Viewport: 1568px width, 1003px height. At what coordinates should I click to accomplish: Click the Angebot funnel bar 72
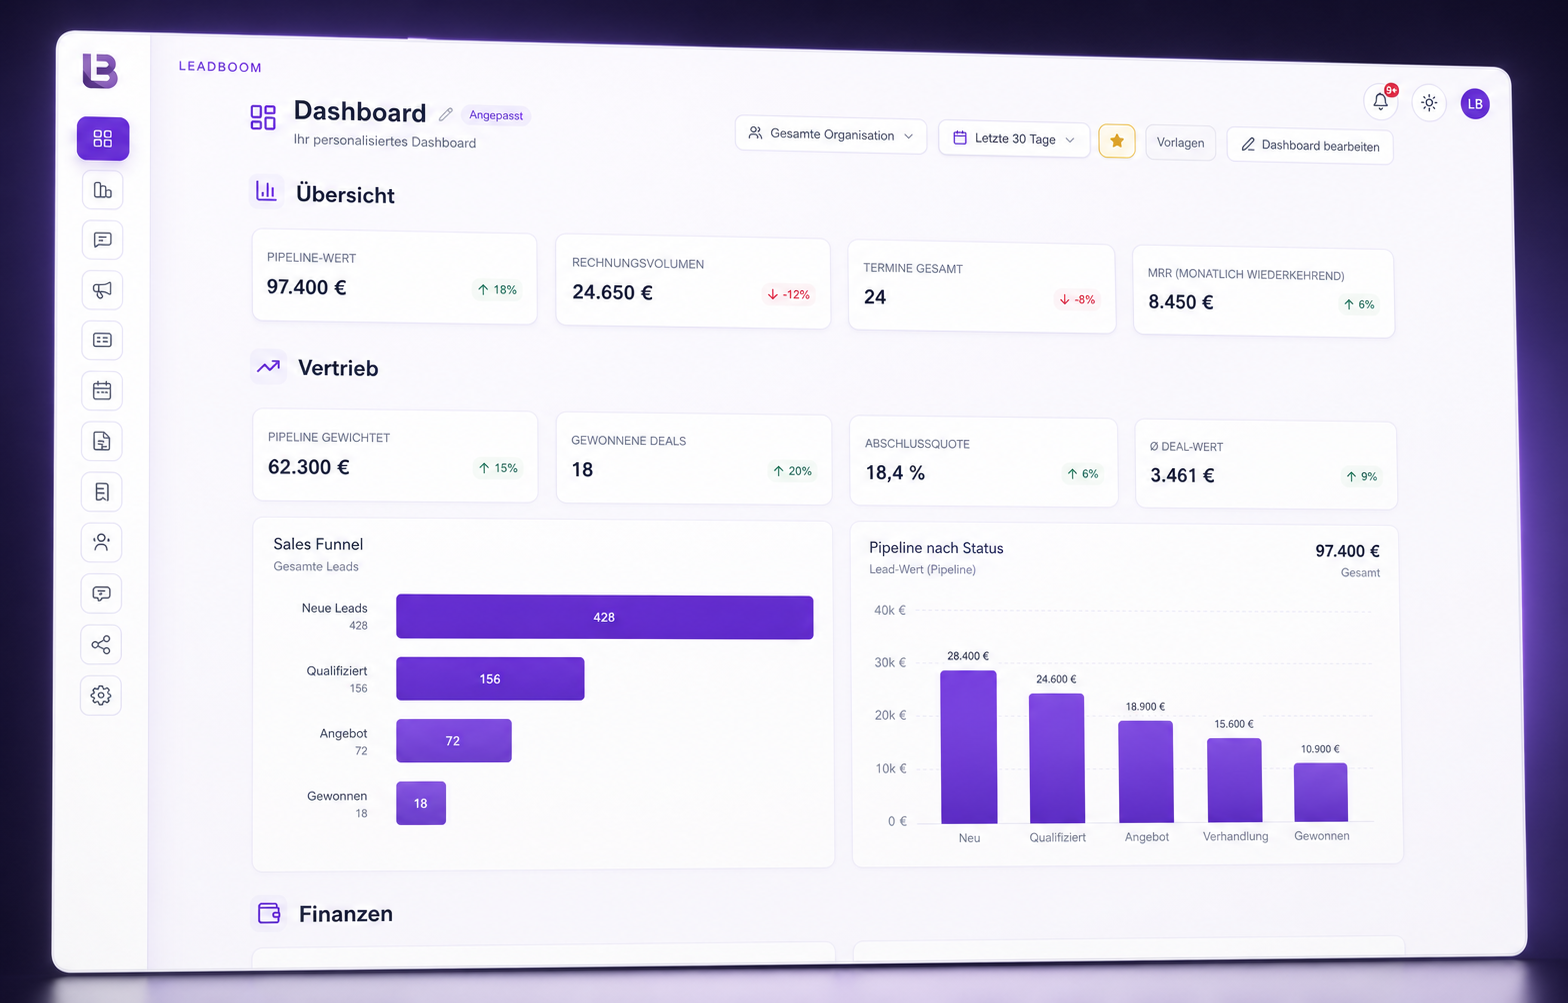click(x=453, y=741)
